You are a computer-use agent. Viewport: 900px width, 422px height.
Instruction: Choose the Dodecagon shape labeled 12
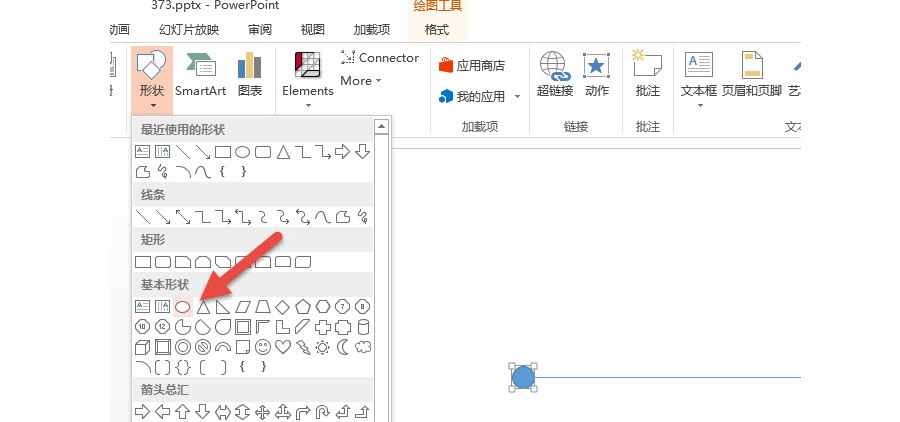(162, 327)
